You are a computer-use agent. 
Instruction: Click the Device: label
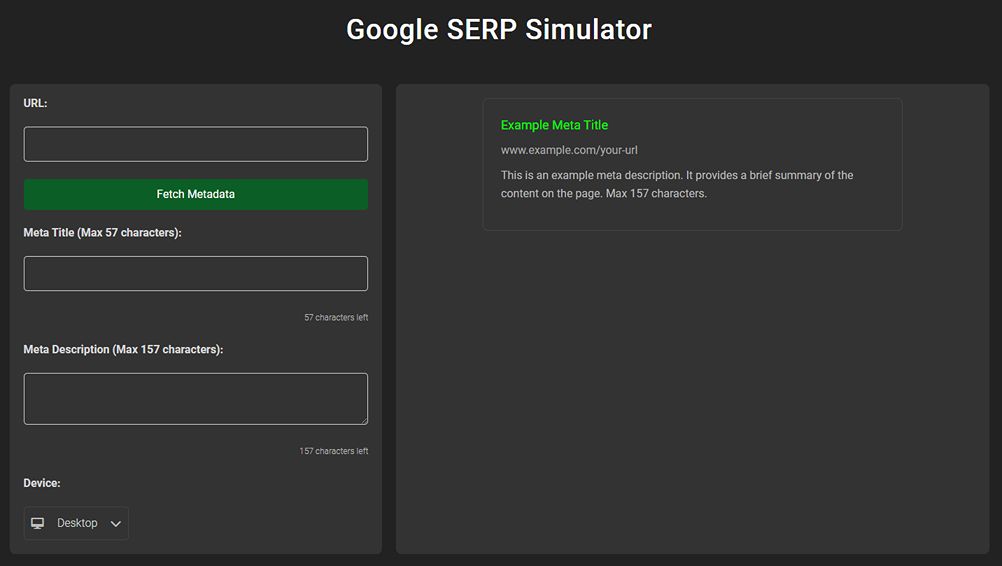42,483
